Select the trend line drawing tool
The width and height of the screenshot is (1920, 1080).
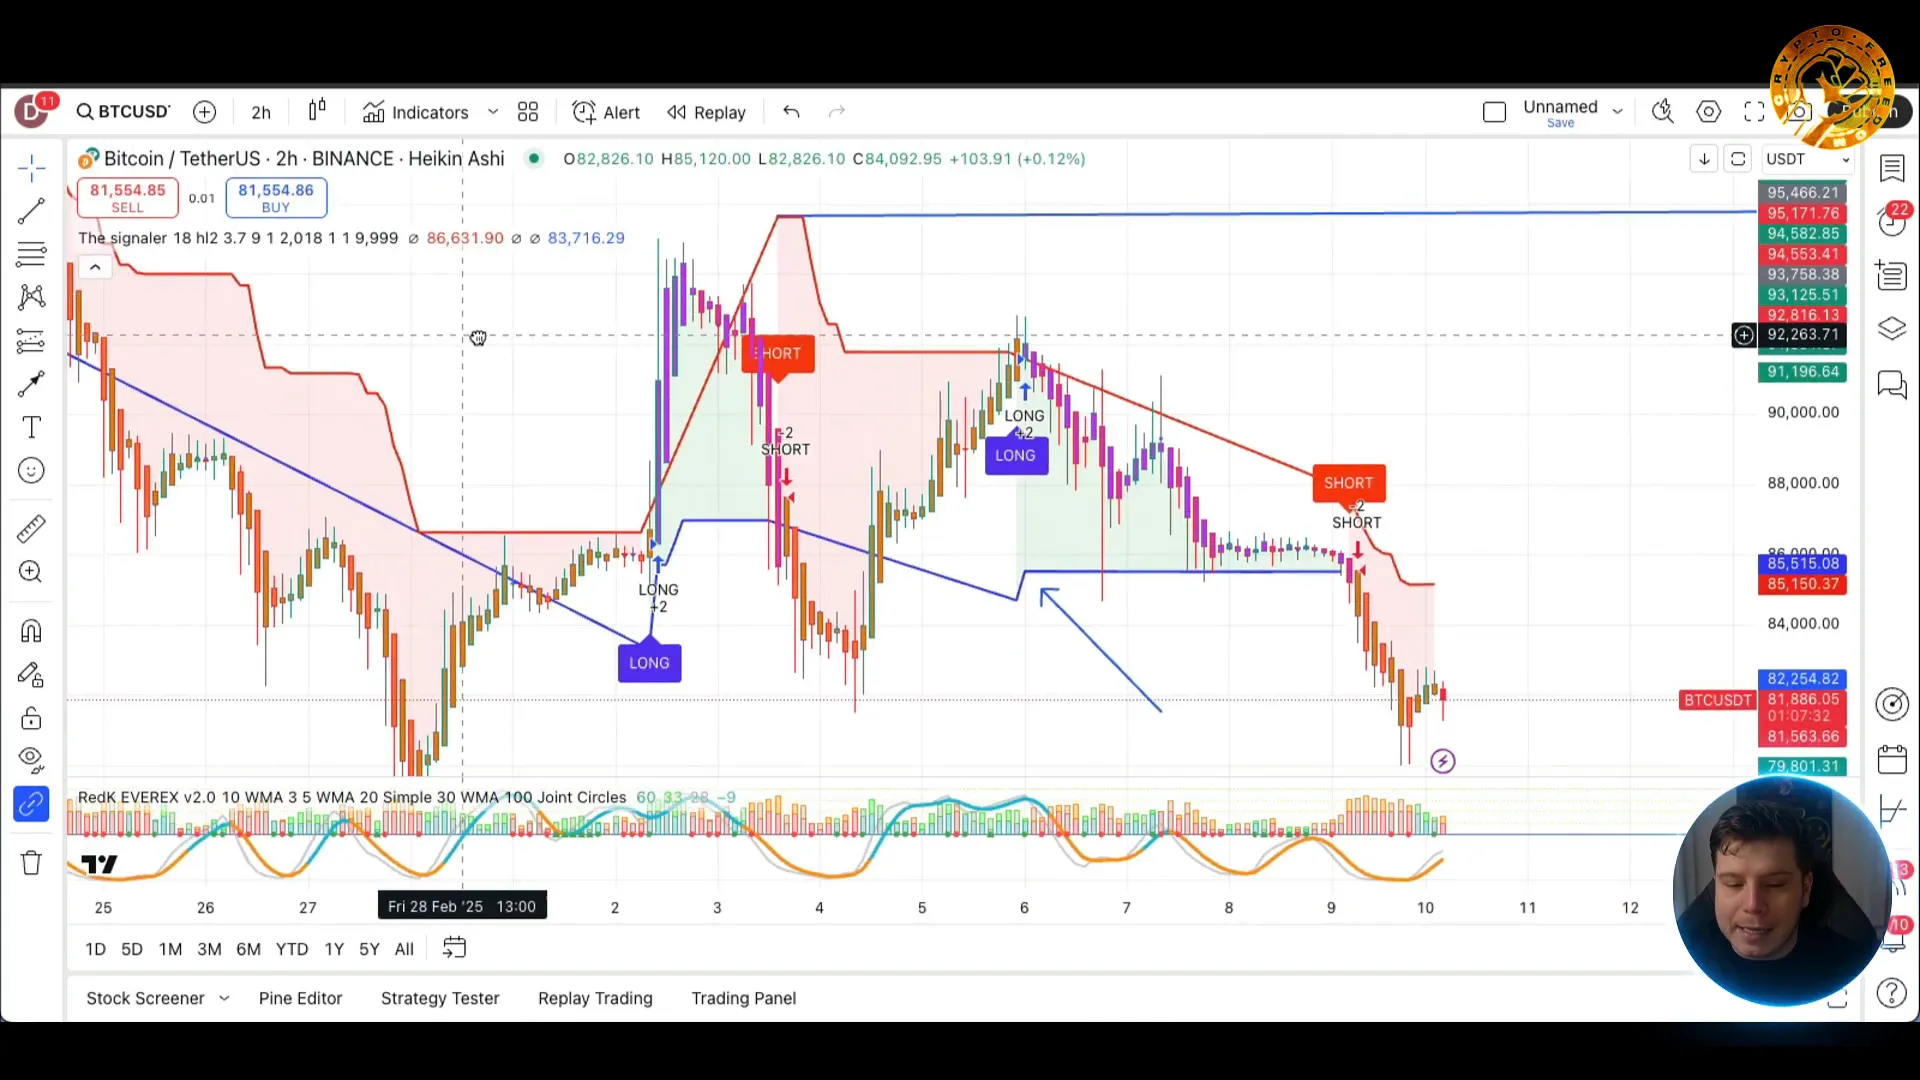[31, 211]
